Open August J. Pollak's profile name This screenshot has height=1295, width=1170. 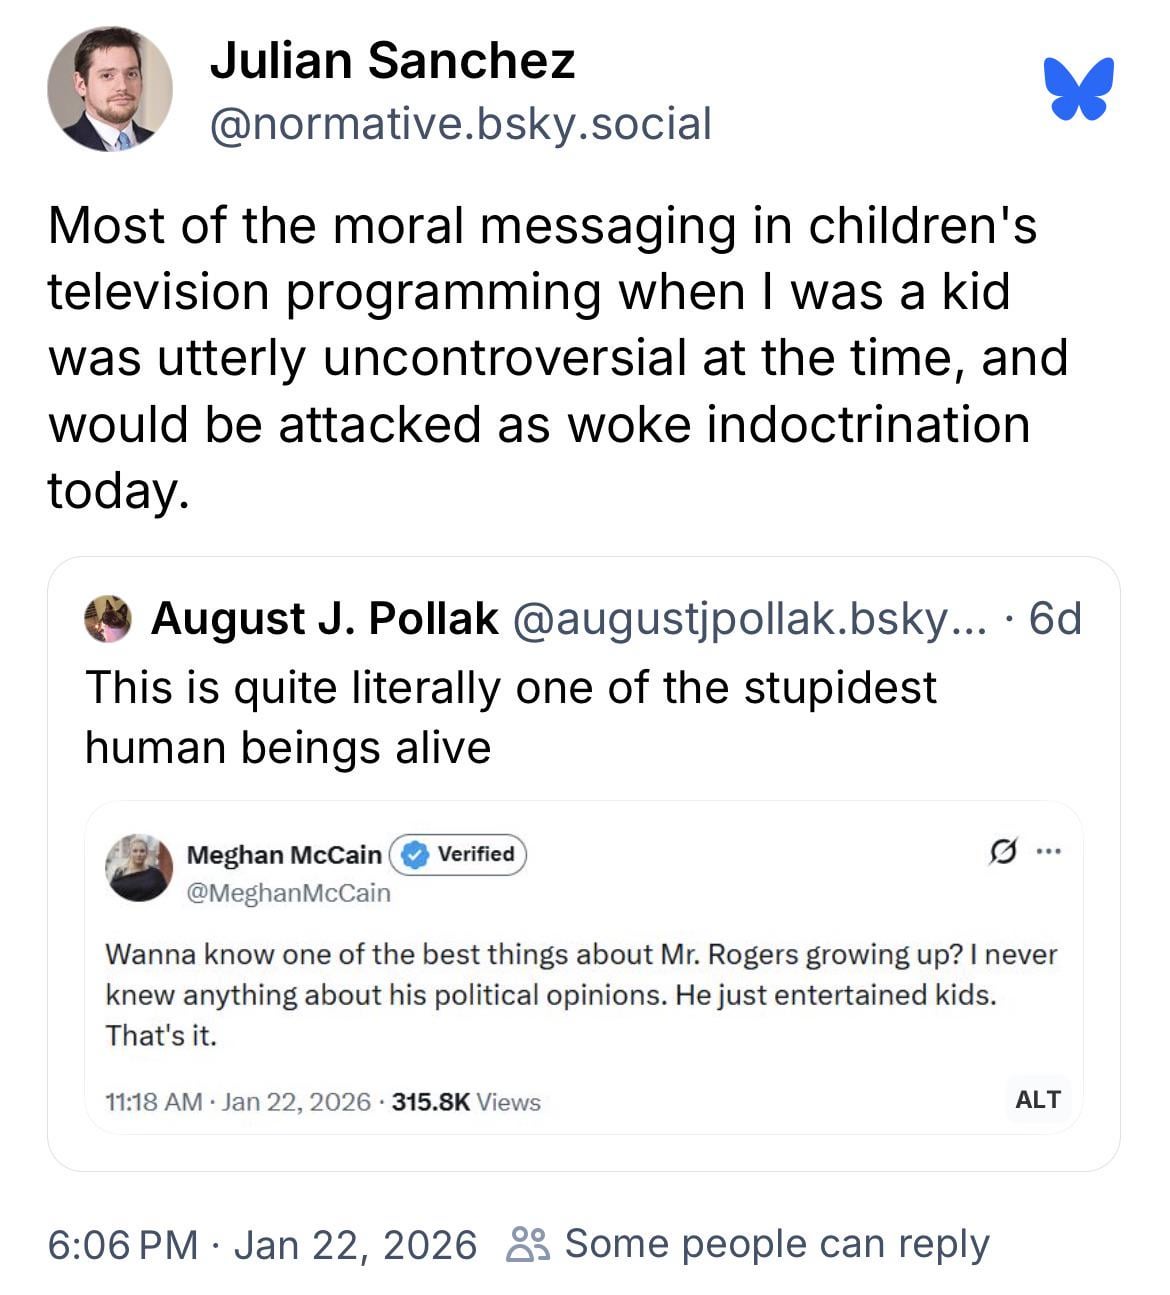[324, 619]
